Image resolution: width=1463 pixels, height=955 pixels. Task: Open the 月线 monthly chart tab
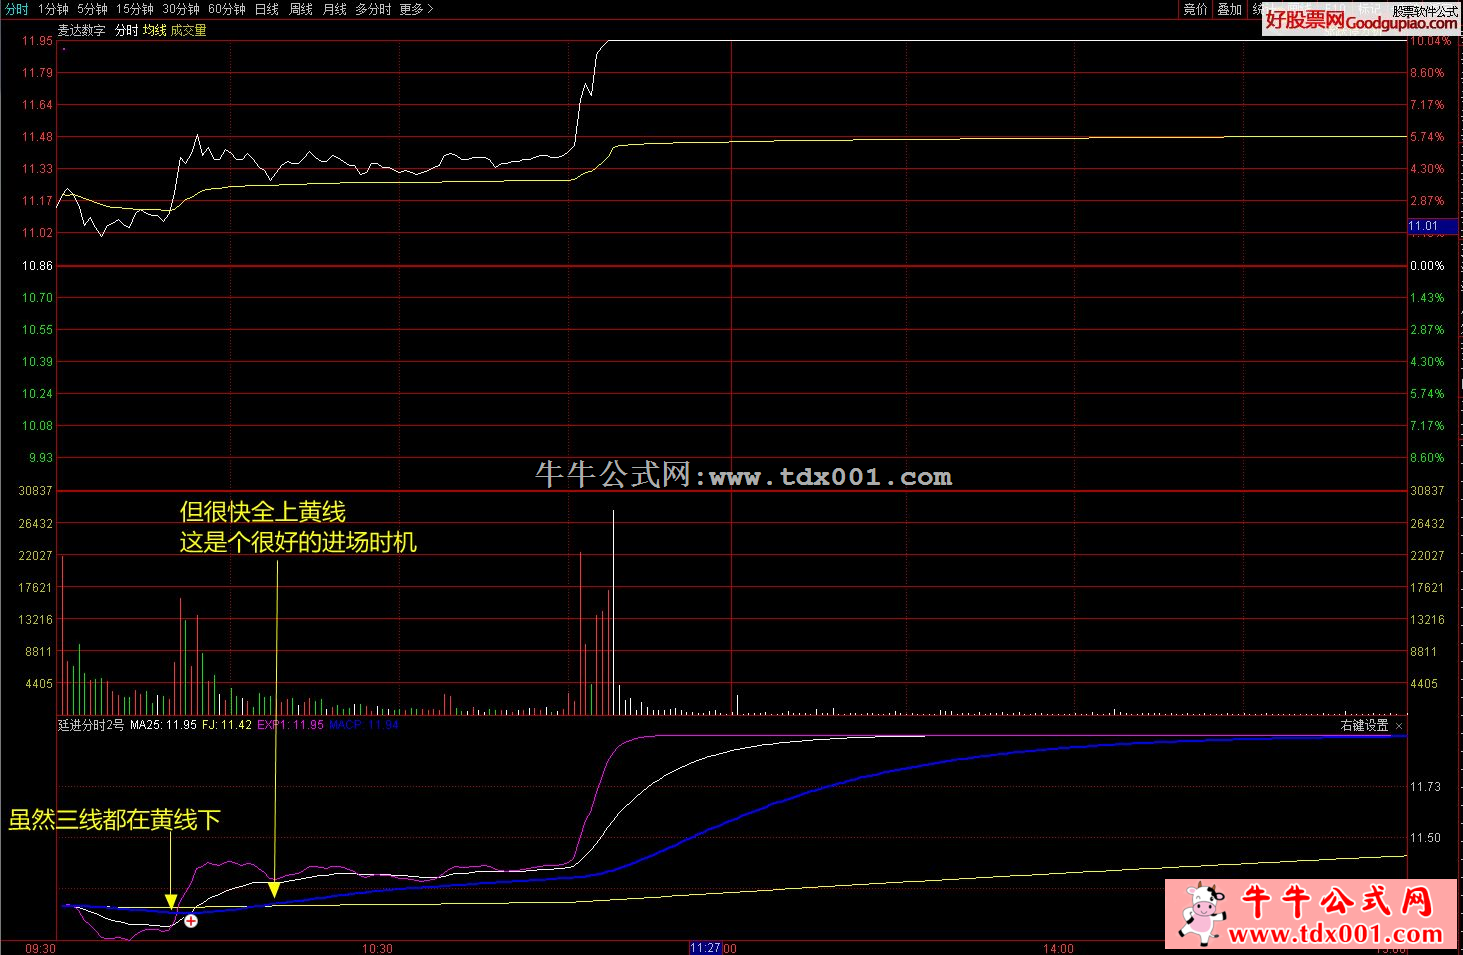pos(335,9)
